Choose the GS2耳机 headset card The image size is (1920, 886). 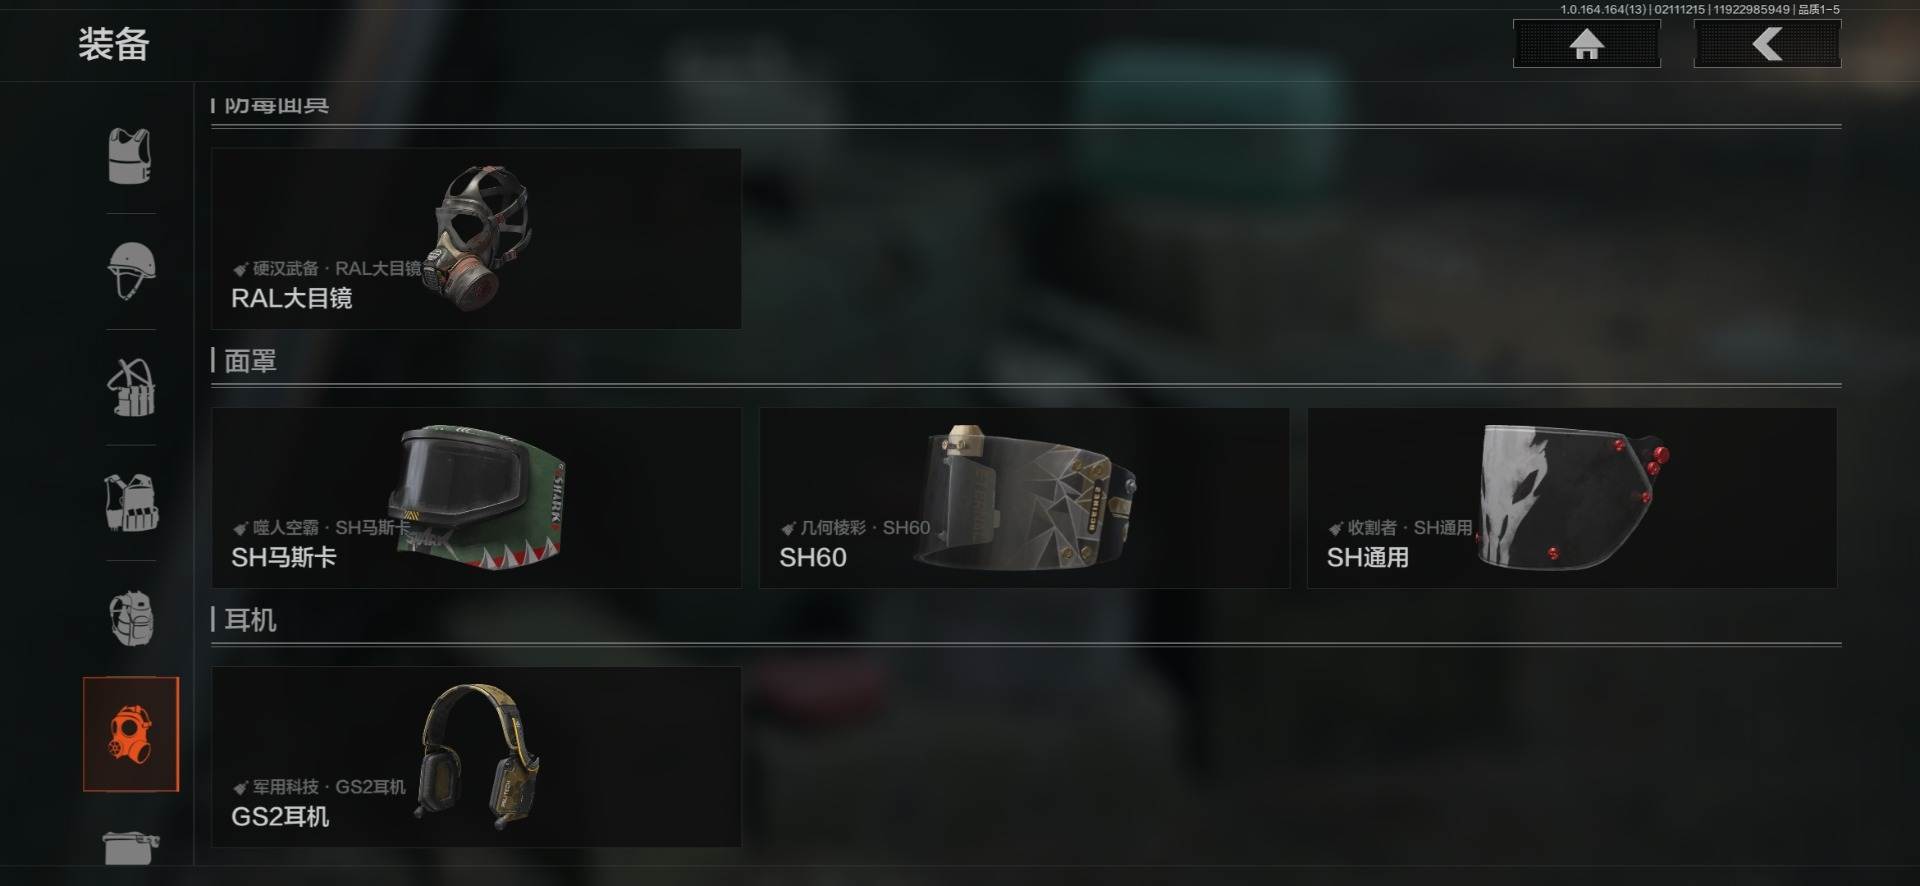coord(476,757)
